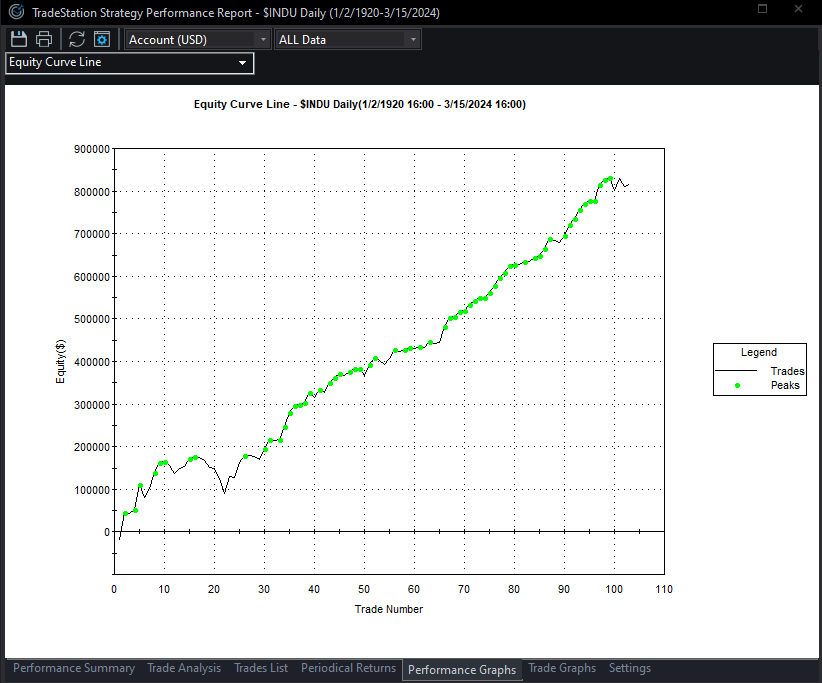Open report settings gear icon
Viewport: 822px width, 683px height.
102,39
